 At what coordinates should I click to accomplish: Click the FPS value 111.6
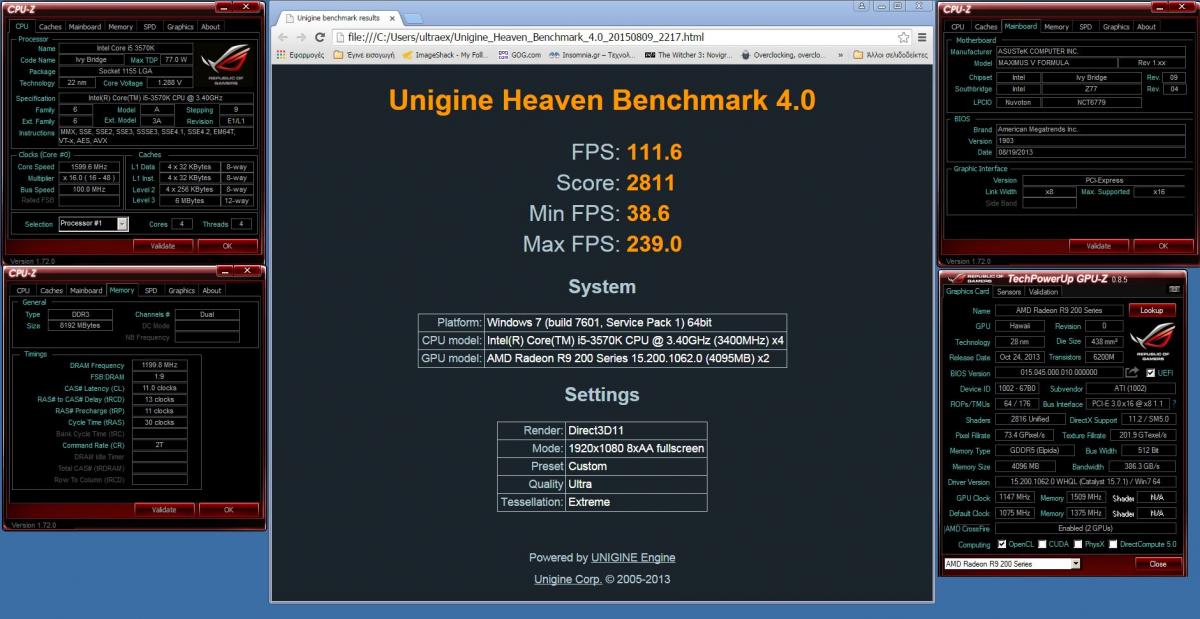pos(654,152)
